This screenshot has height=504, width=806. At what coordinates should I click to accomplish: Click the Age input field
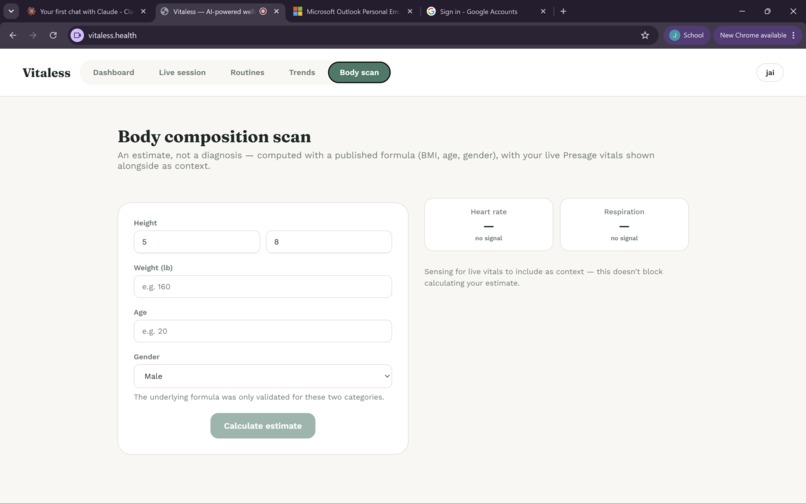click(263, 331)
